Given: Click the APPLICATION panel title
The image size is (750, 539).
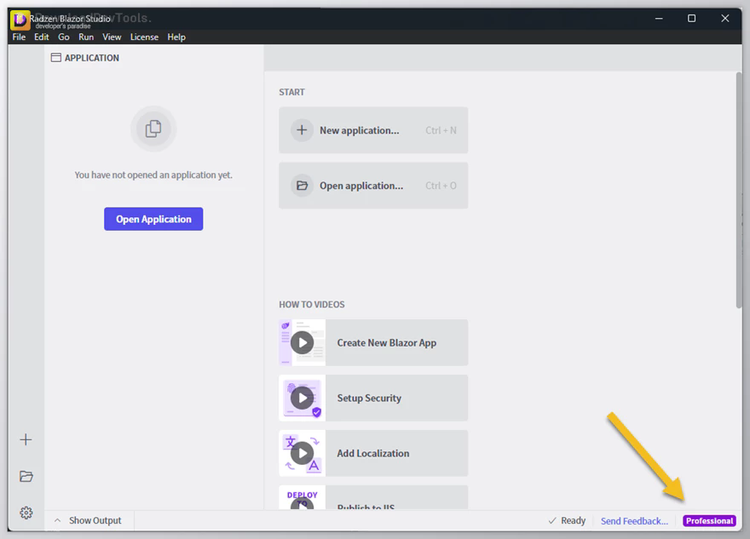Looking at the screenshot, I should coord(92,58).
